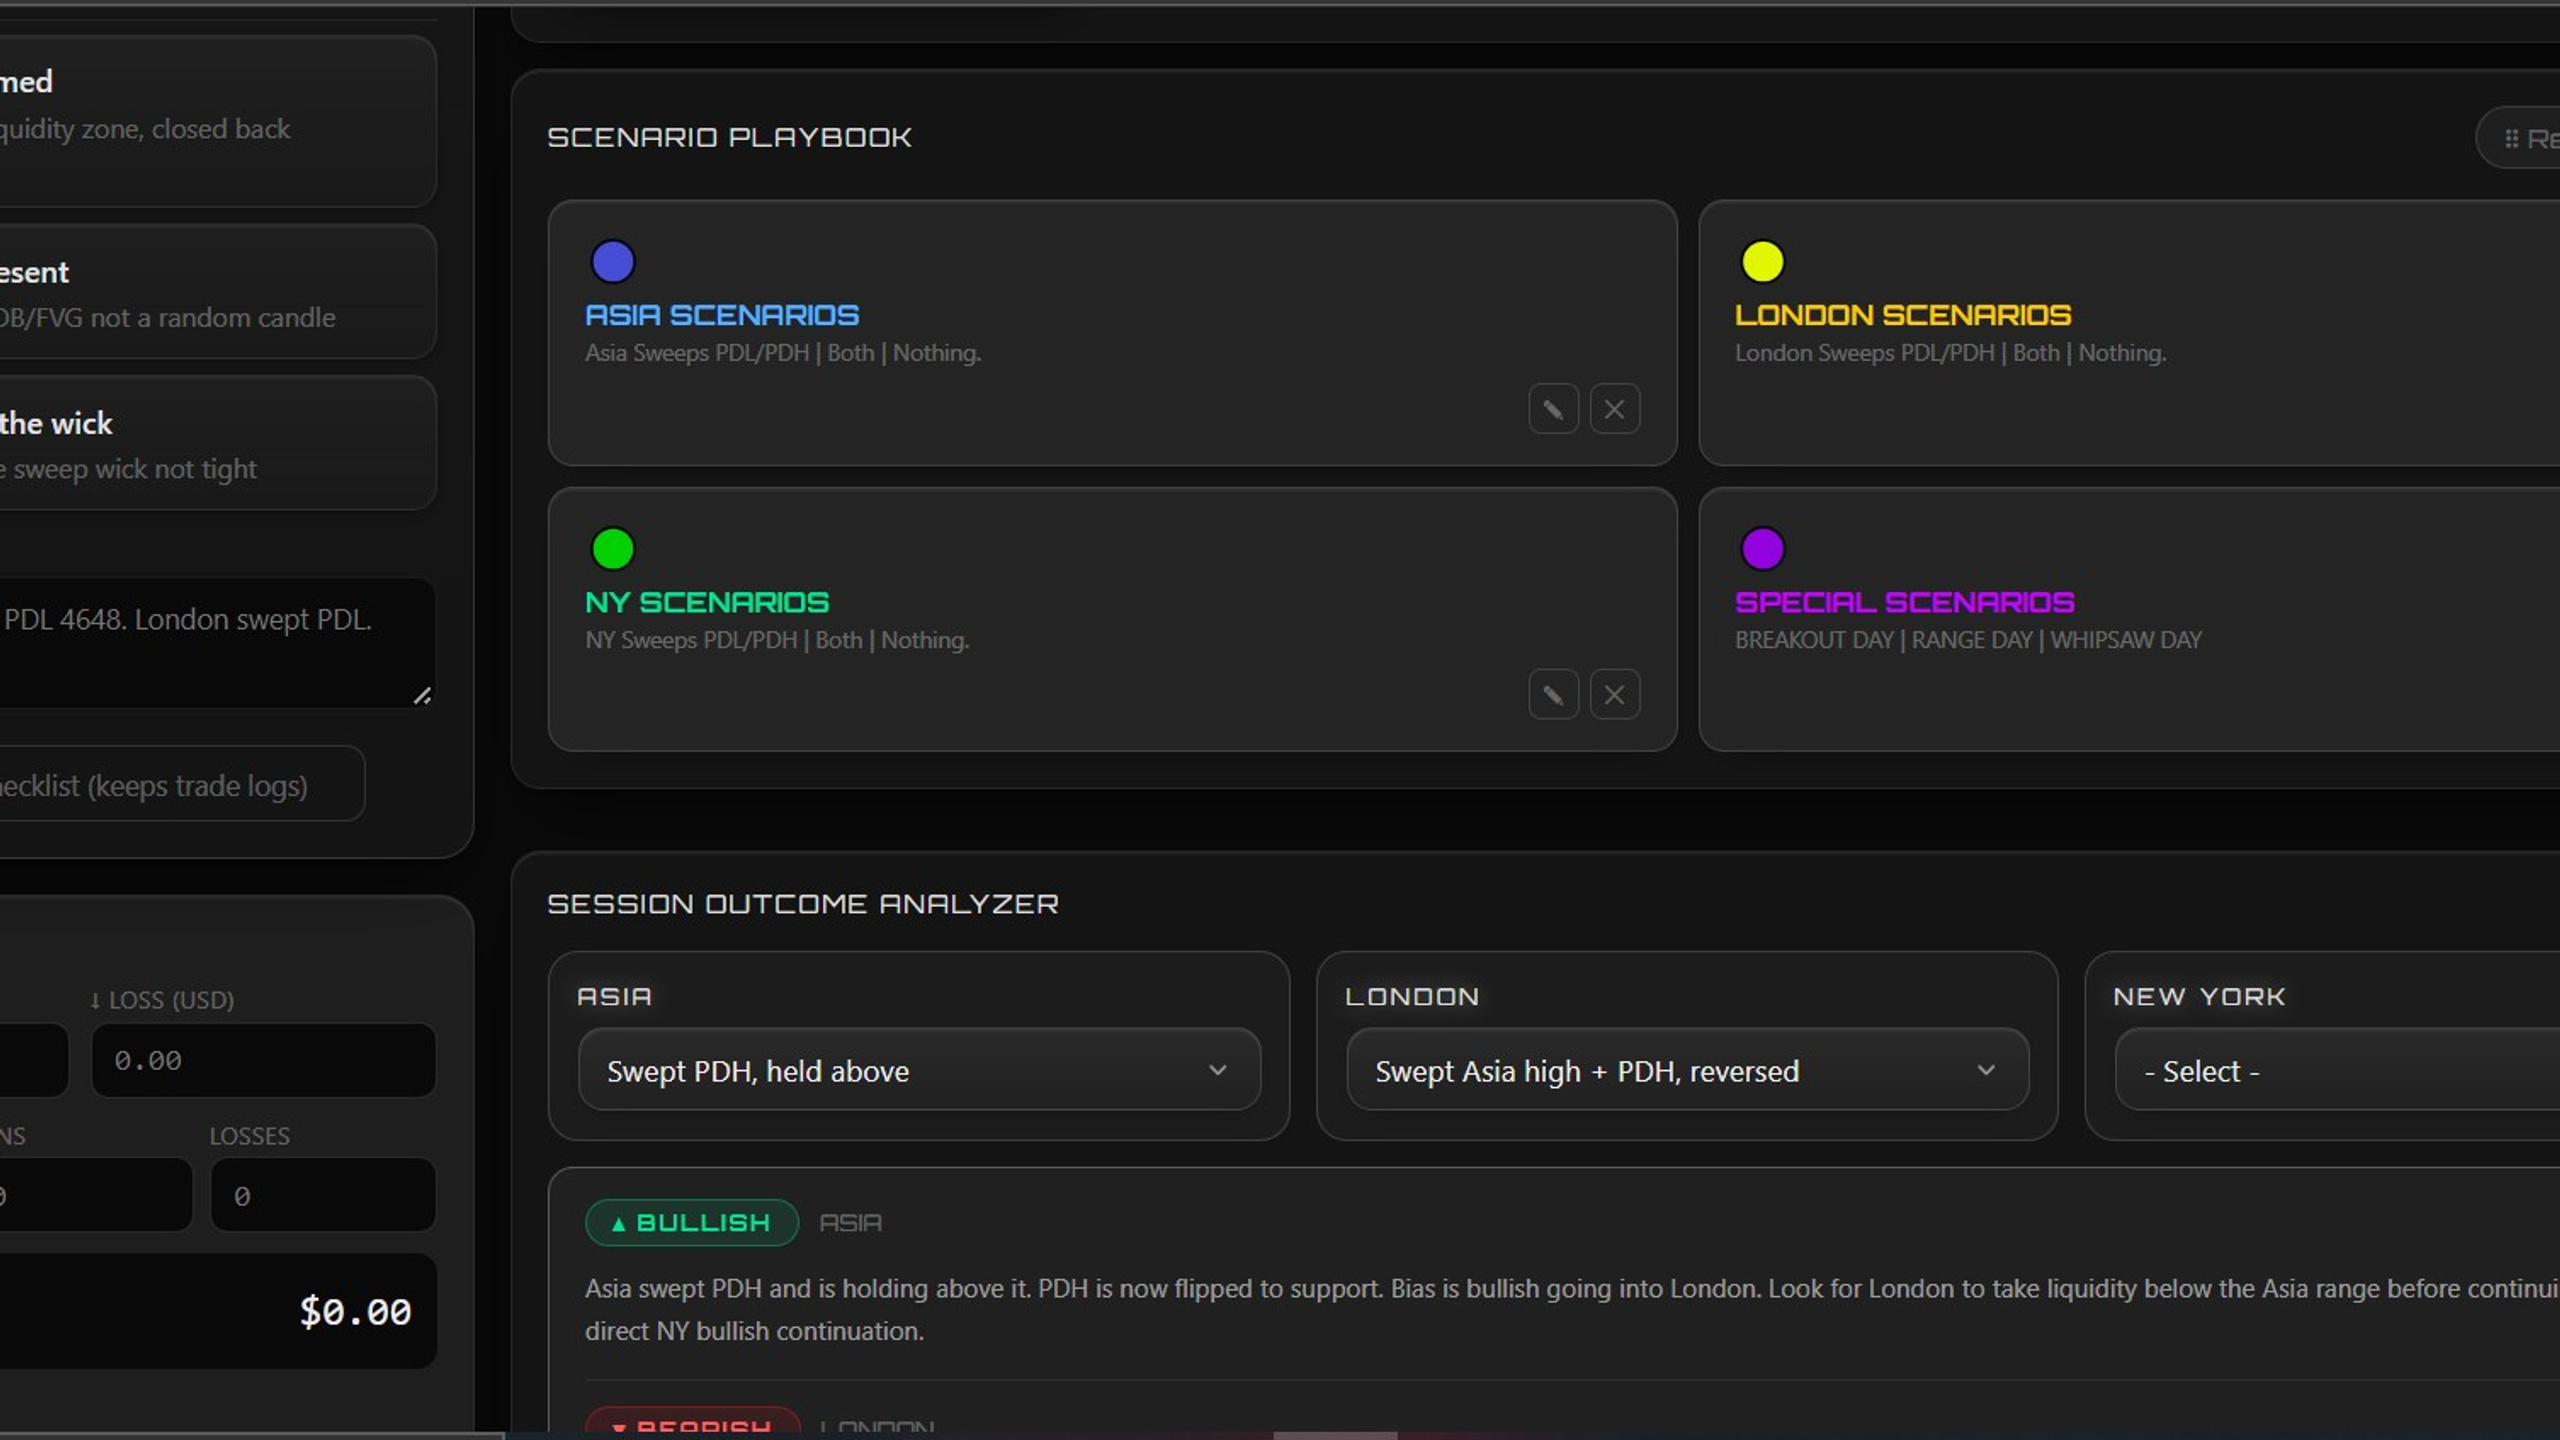This screenshot has height=1440, width=2560.
Task: Delete the Asia Scenarios card with X icon
Action: [1614, 409]
